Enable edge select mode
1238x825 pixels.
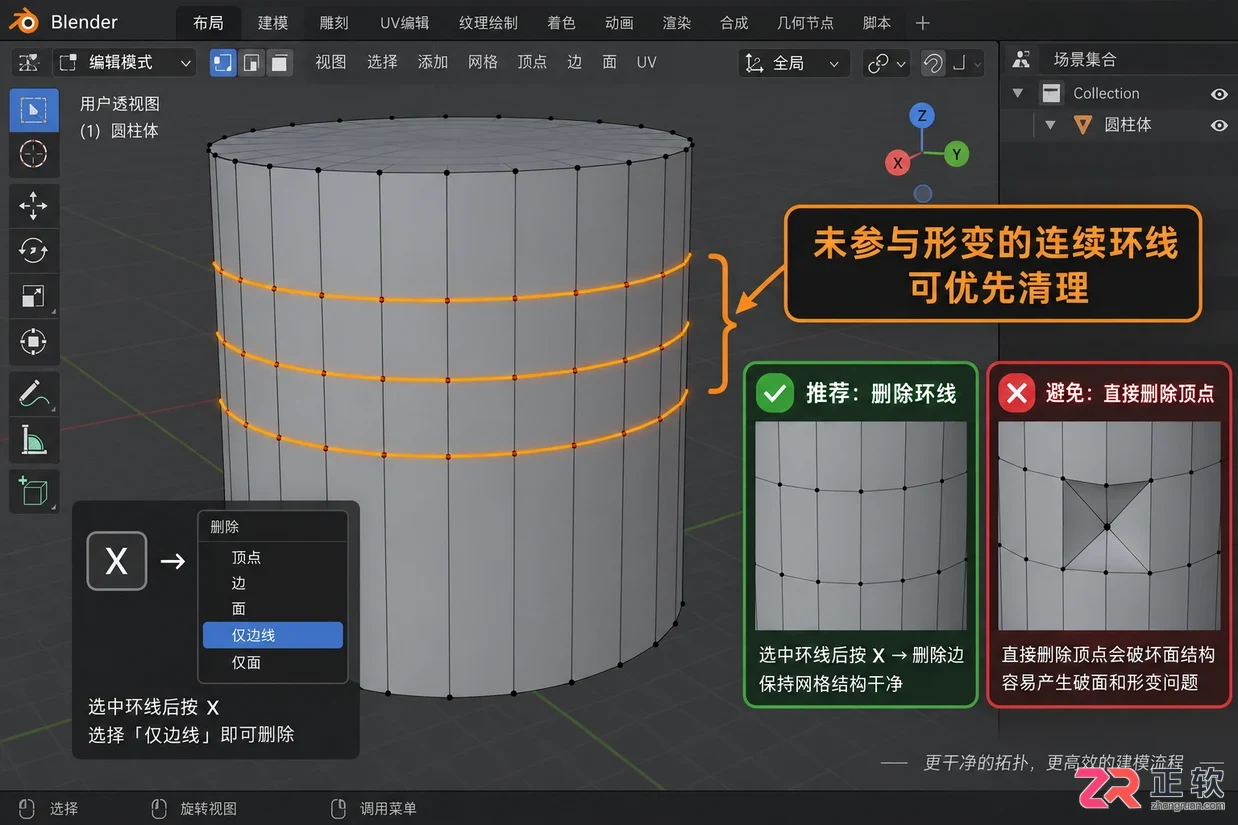click(251, 63)
